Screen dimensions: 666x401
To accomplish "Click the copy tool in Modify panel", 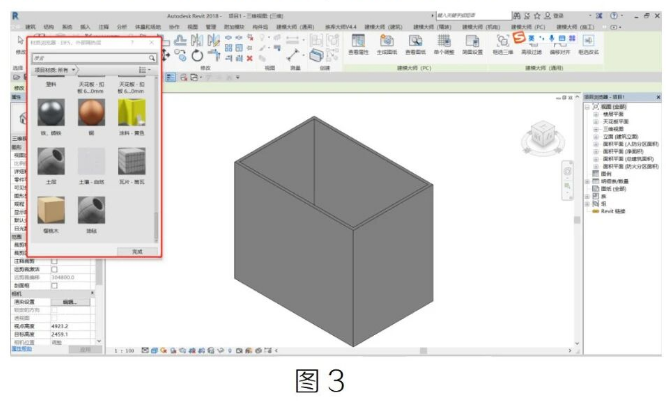I will [182, 56].
